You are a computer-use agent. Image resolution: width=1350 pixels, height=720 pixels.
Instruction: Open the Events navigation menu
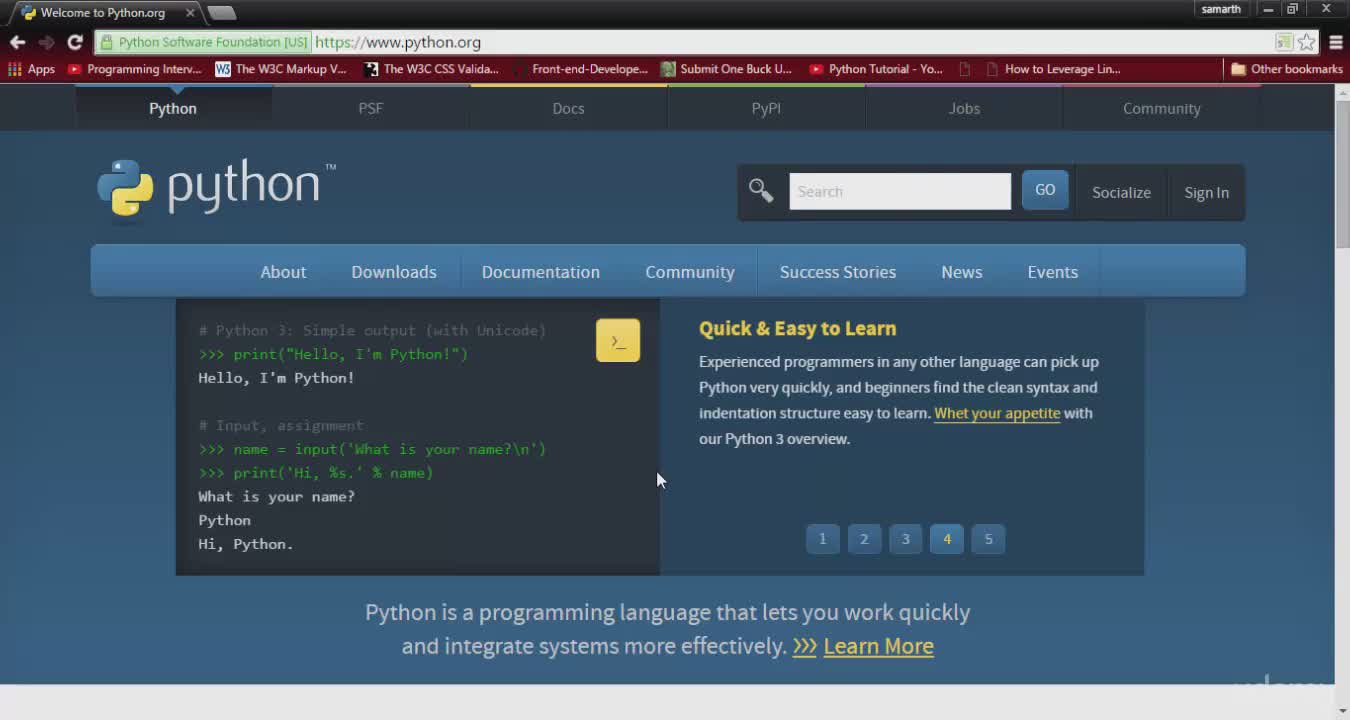[1053, 272]
